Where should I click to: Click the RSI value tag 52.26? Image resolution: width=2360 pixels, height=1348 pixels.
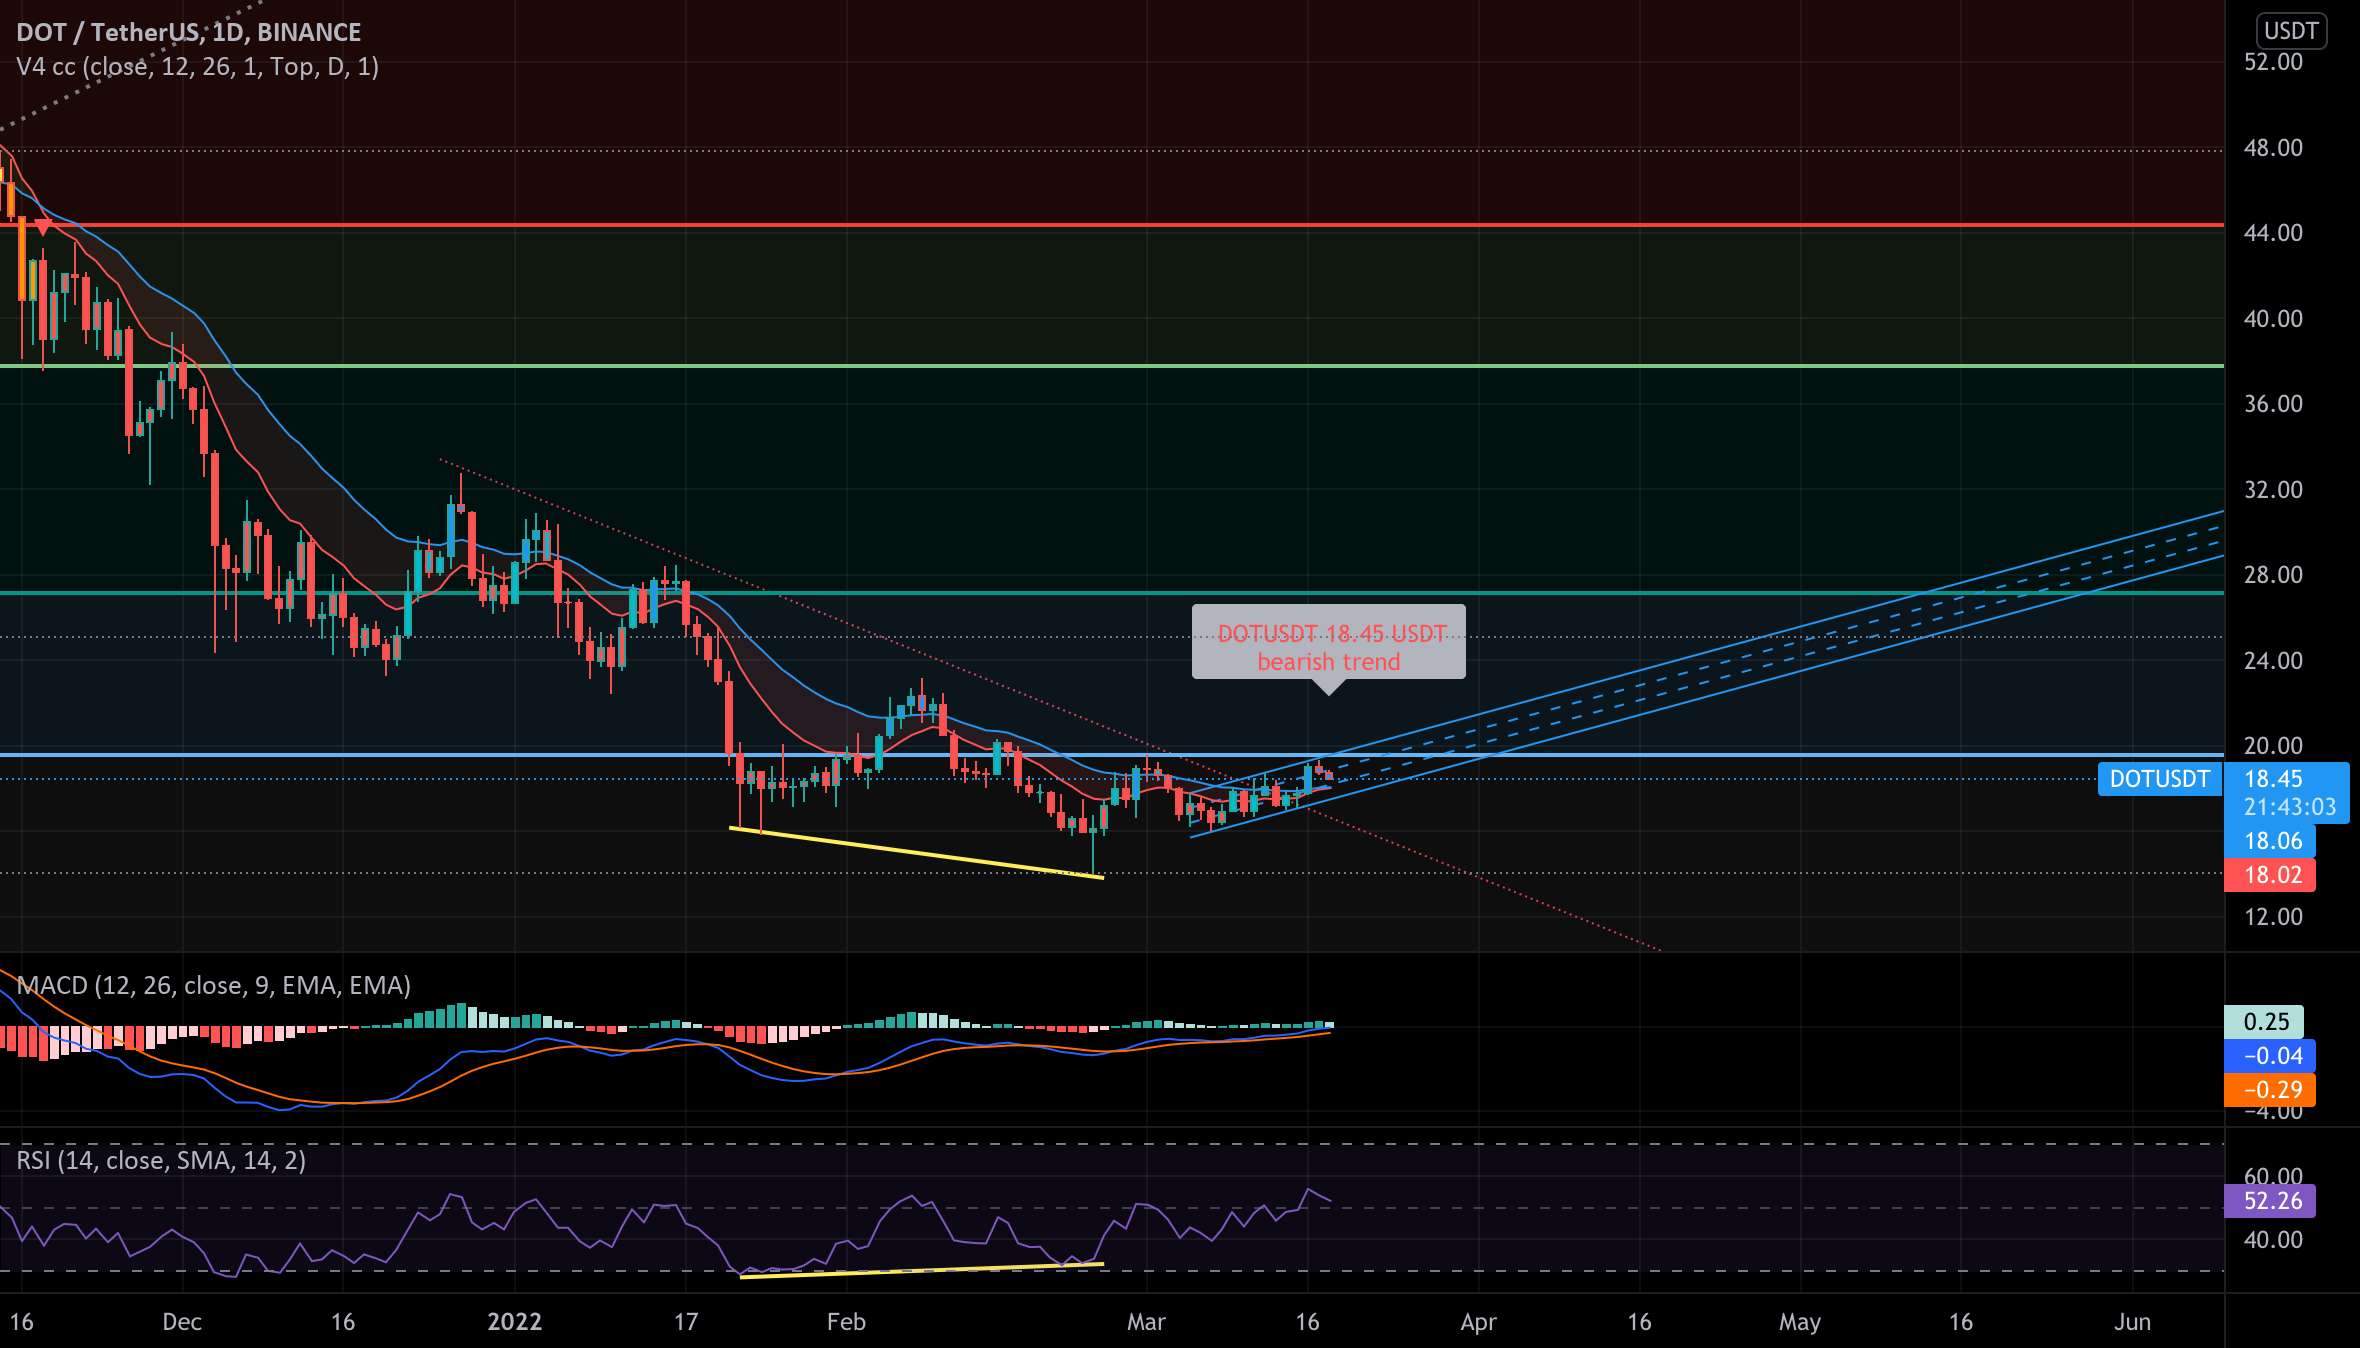tap(2270, 1201)
